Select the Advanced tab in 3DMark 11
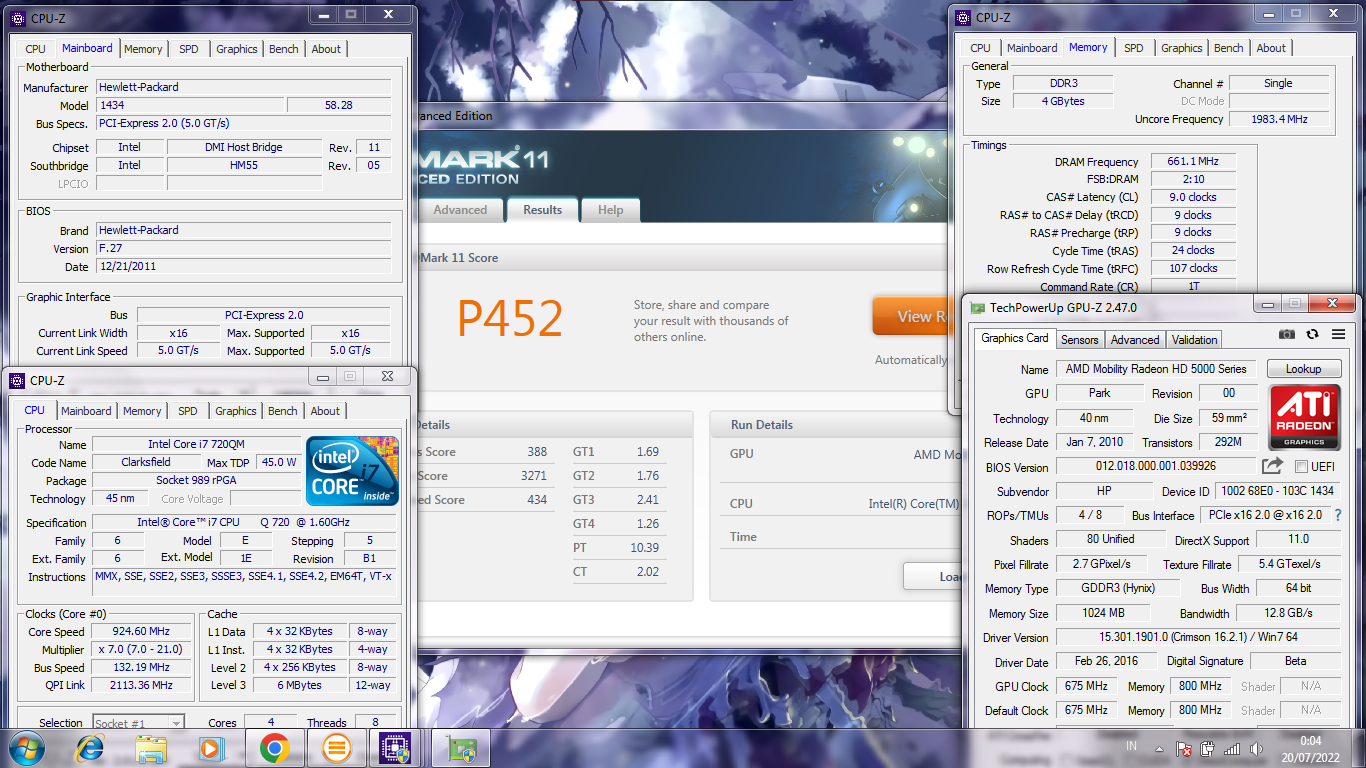Viewport: 1366px width, 768px height. click(460, 210)
